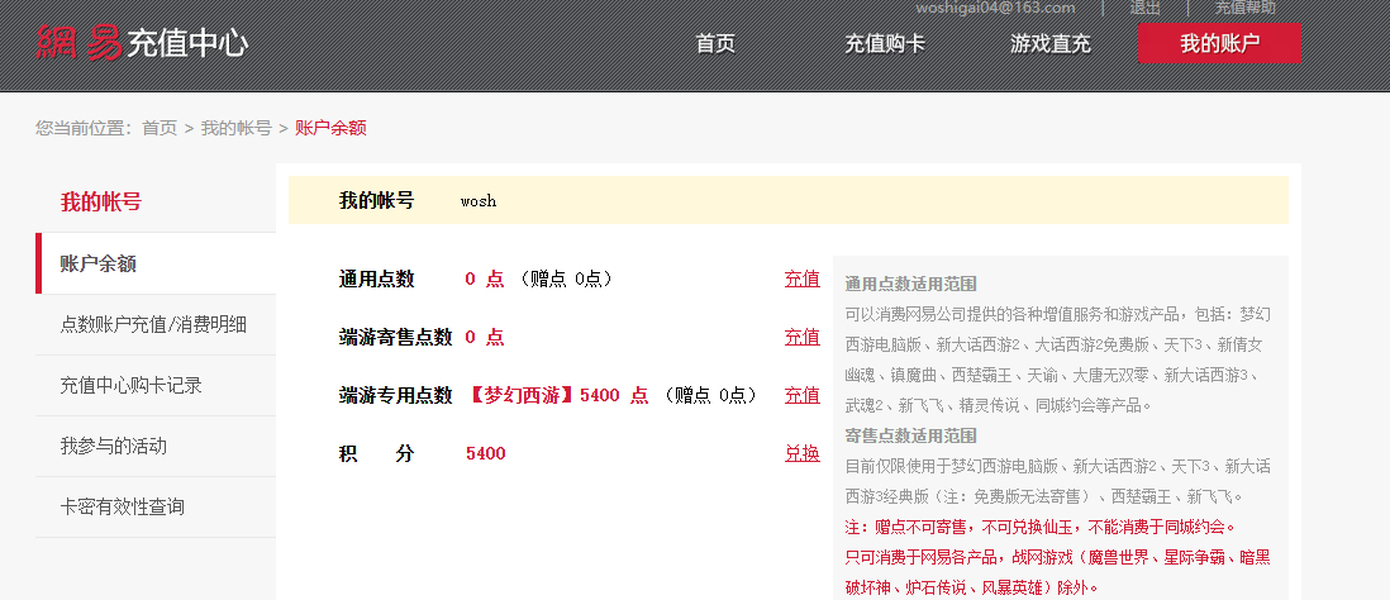Click 首页 in the breadcrumb

[159, 128]
